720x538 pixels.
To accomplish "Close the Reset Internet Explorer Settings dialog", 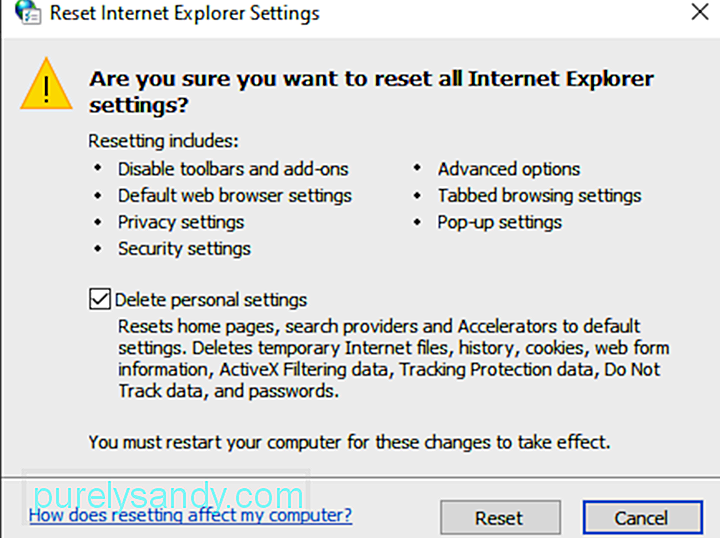I will pos(700,12).
